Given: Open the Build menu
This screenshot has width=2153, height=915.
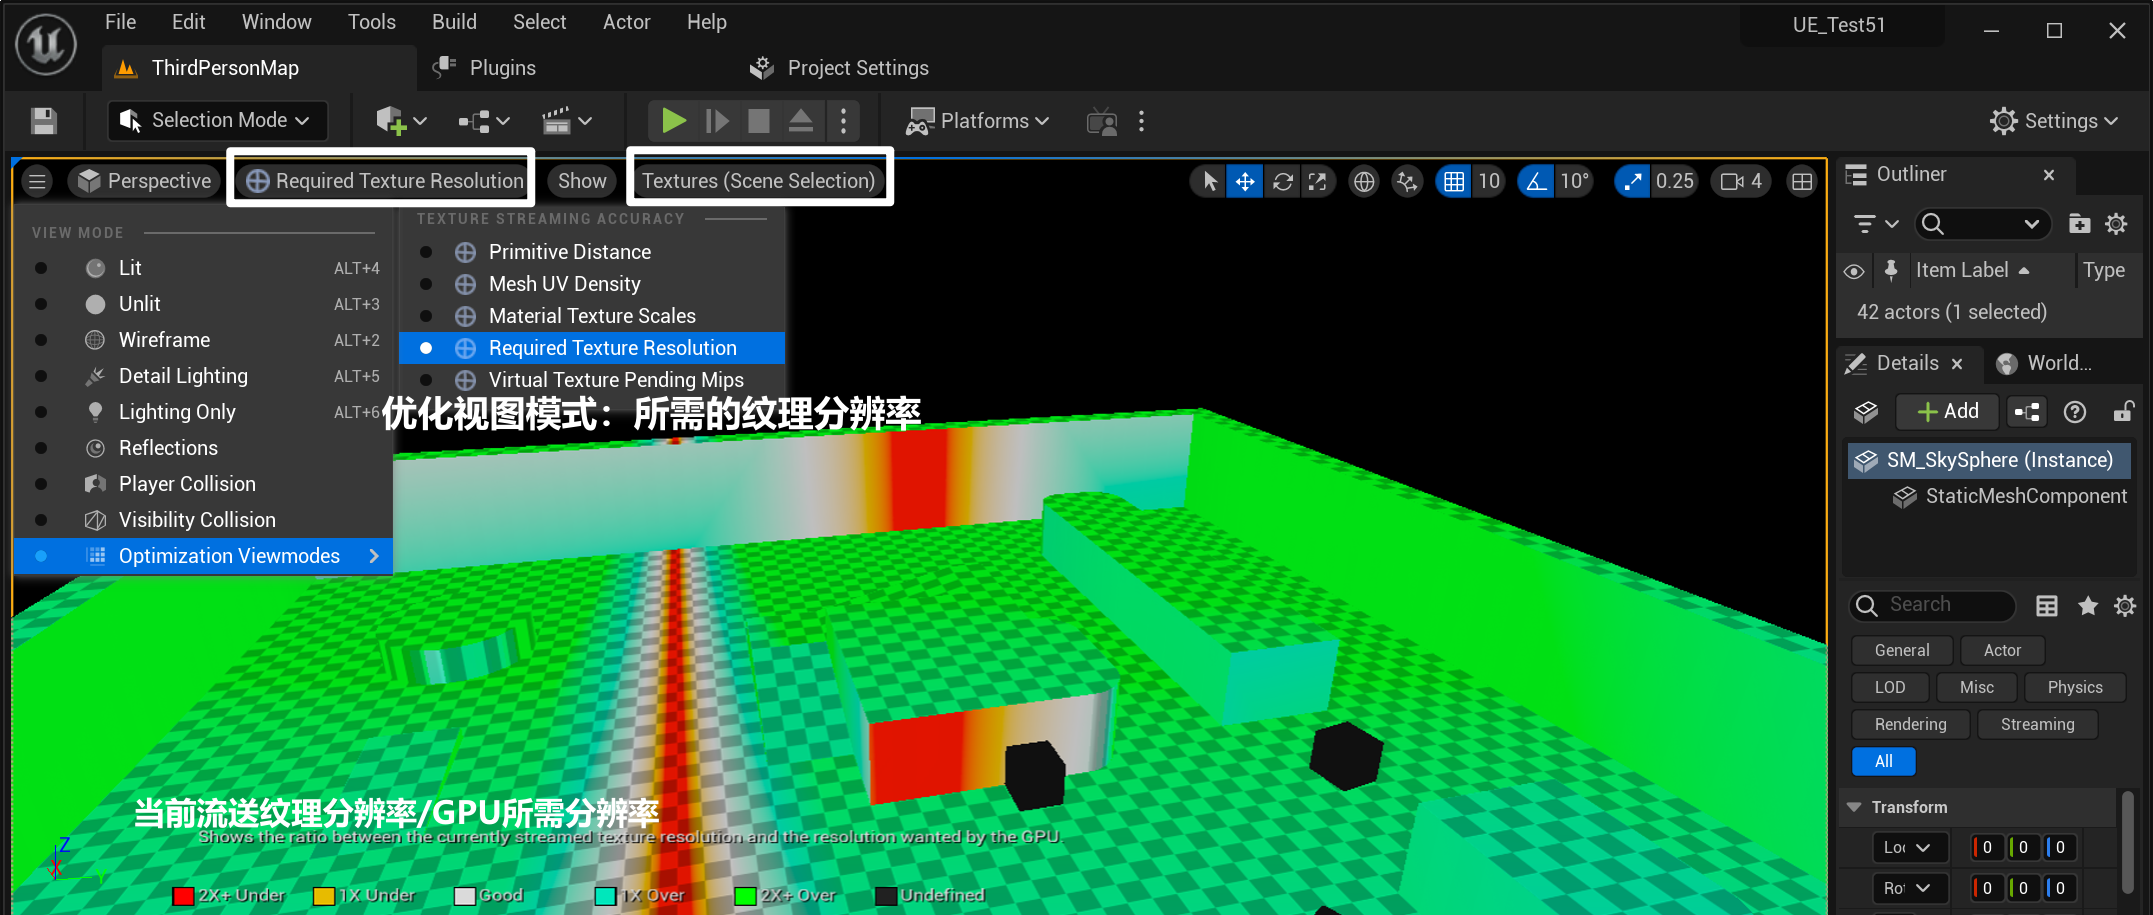Looking at the screenshot, I should tap(454, 22).
